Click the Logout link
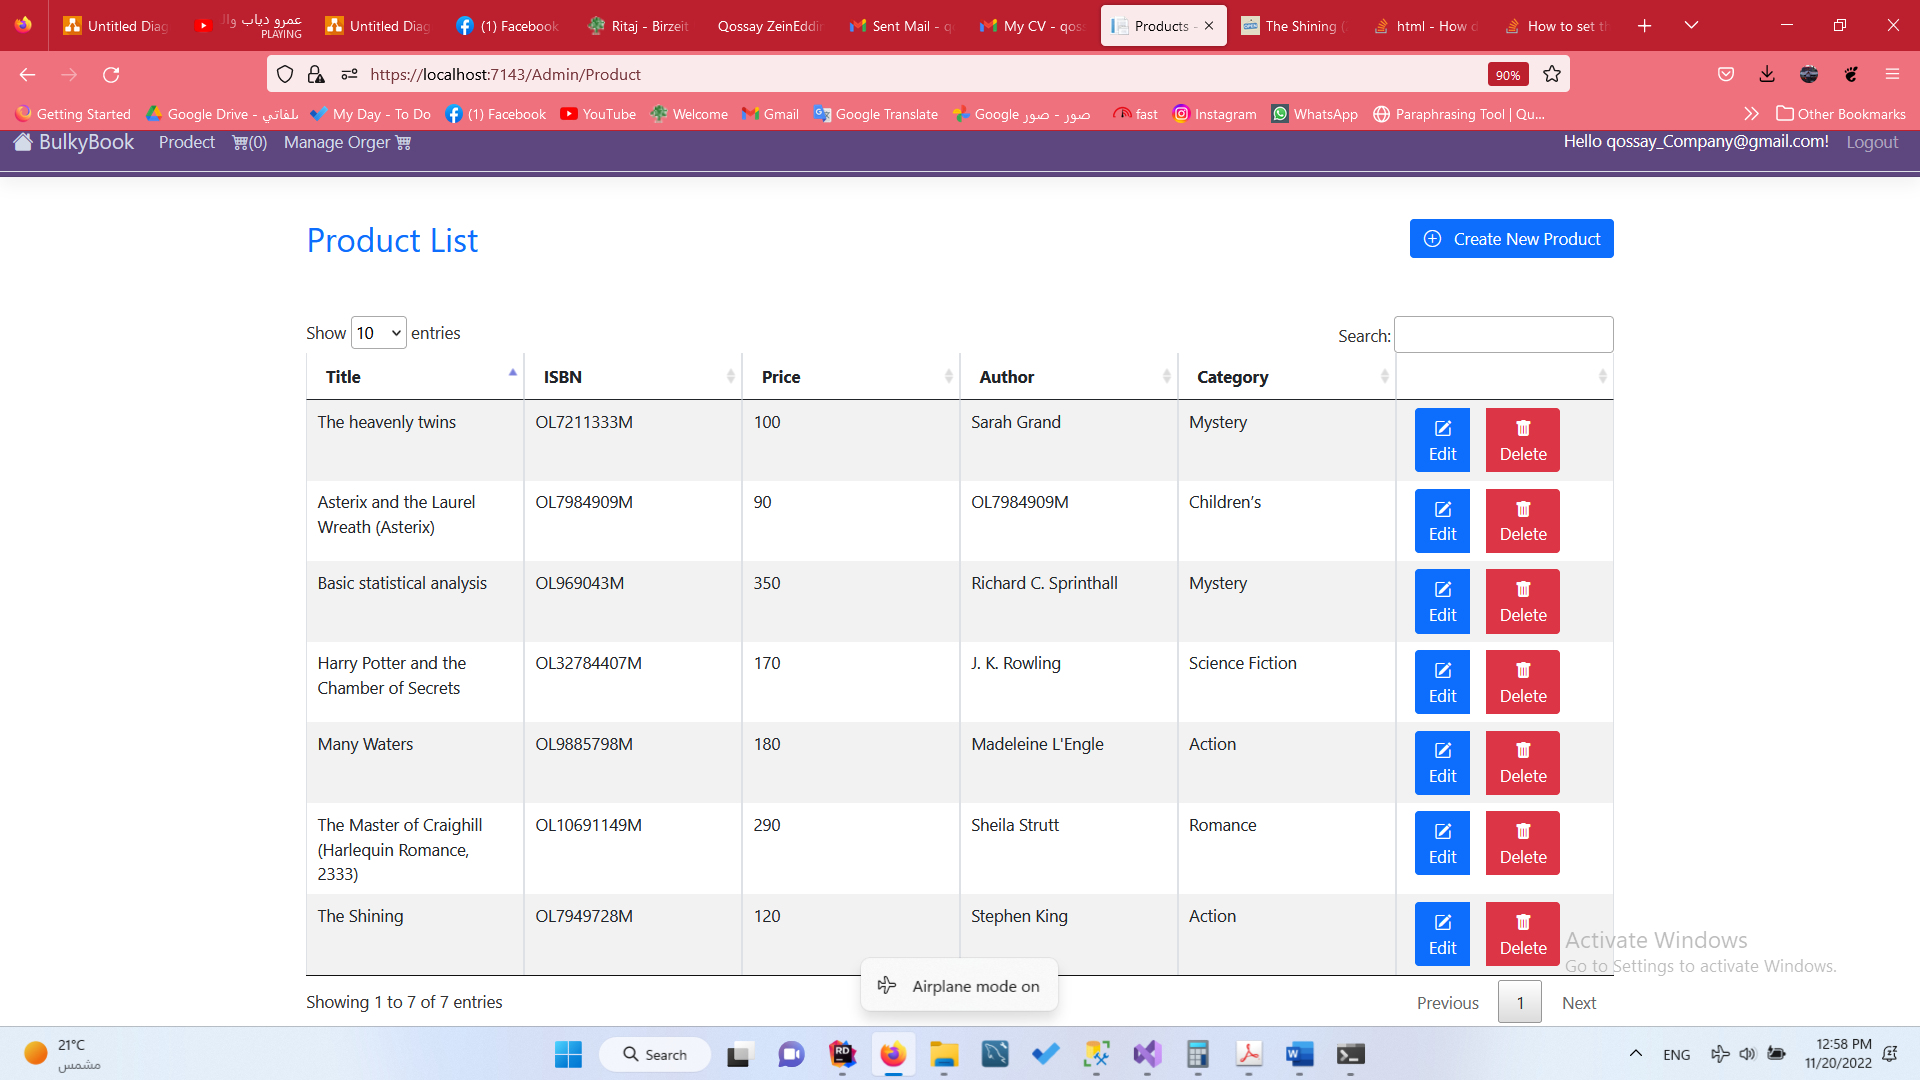The width and height of the screenshot is (1920, 1080). coord(1871,142)
